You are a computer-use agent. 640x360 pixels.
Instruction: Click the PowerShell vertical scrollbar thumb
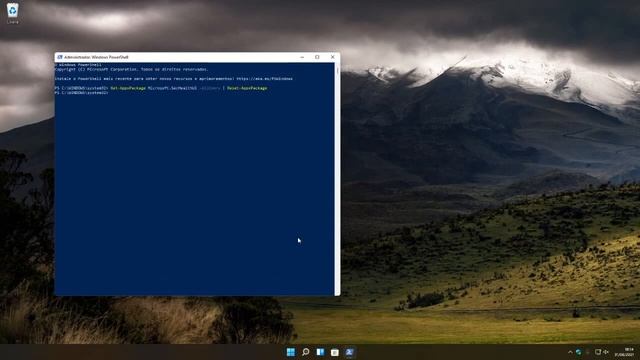click(x=337, y=71)
